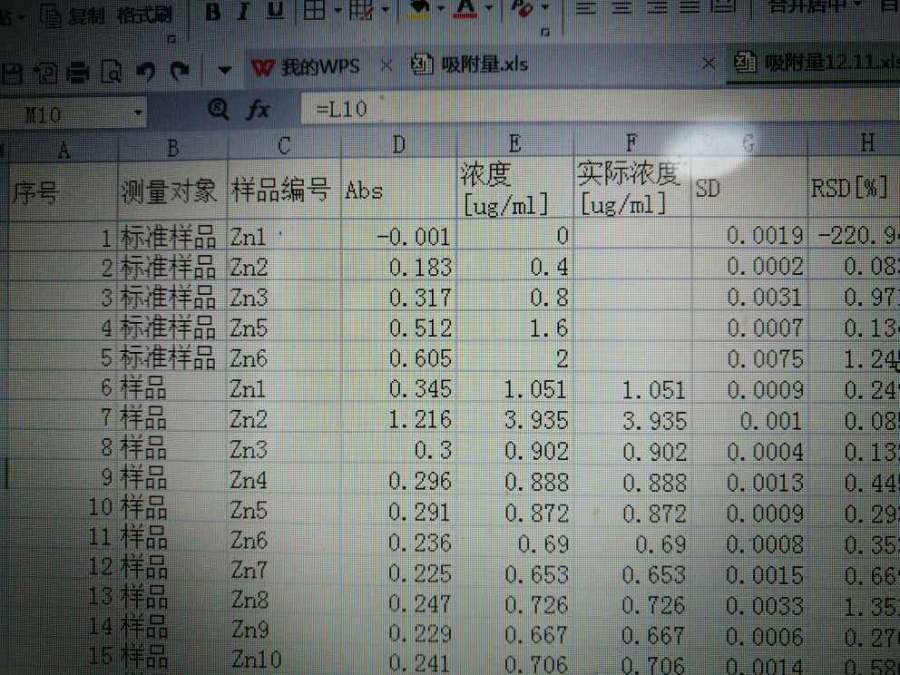
Task: Select SD cell with 0.0033
Action: (x=750, y=605)
